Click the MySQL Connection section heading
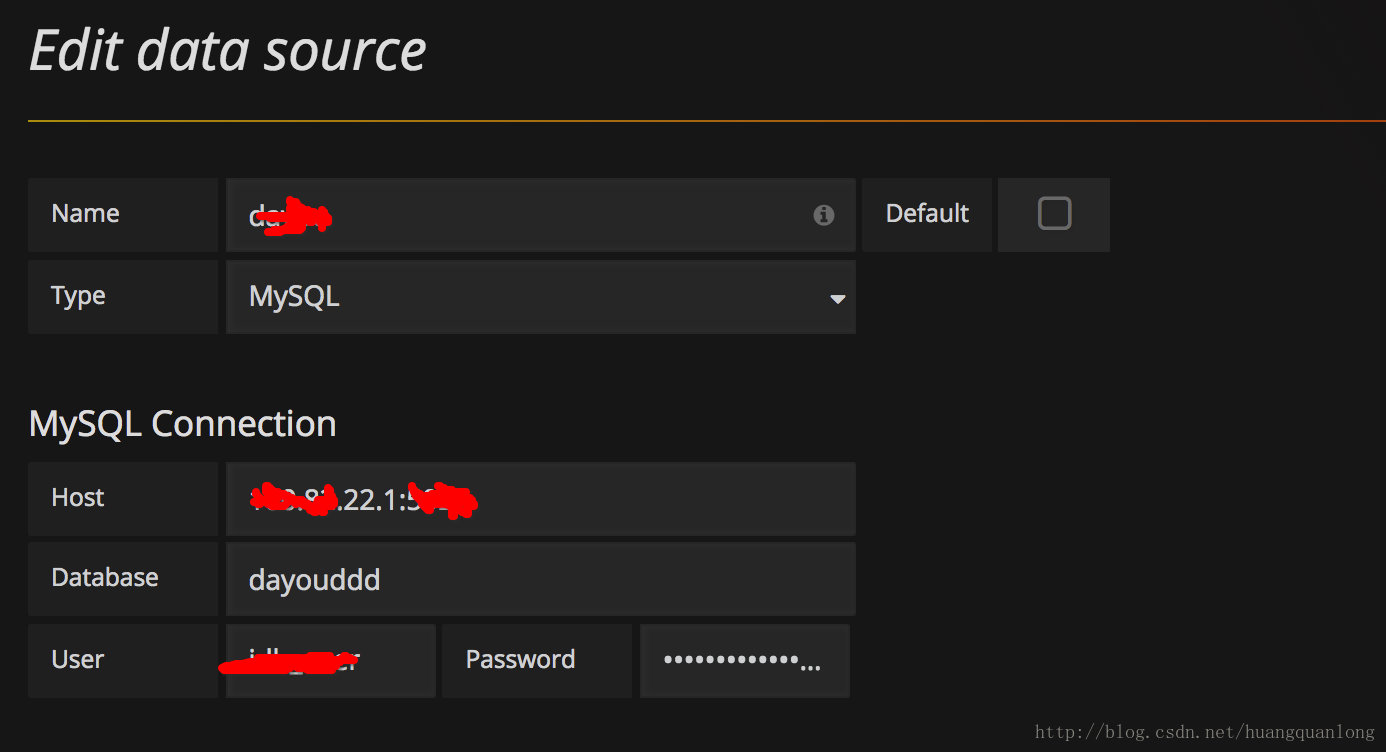This screenshot has height=752, width=1386. click(183, 424)
